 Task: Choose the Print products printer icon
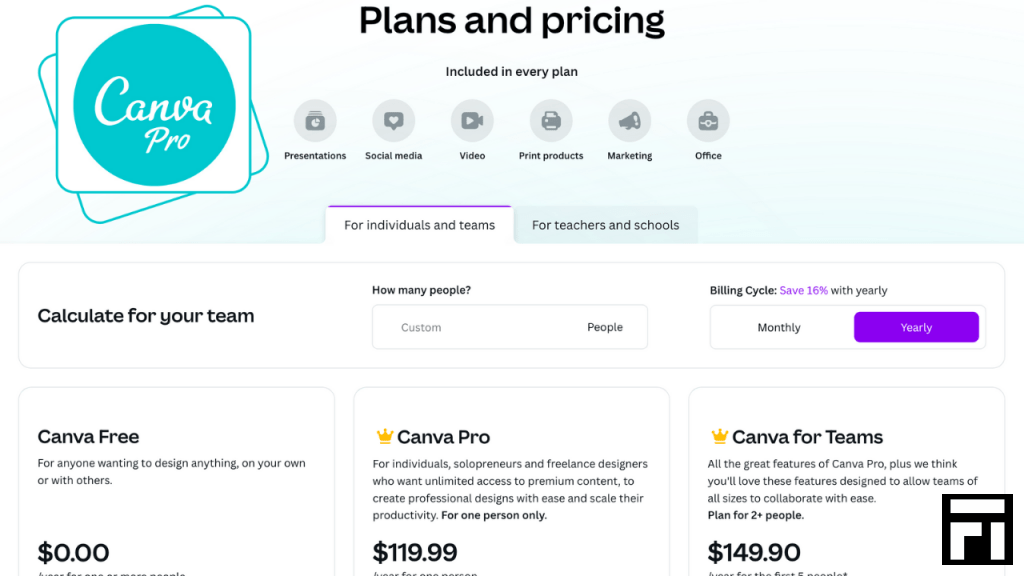(x=551, y=121)
